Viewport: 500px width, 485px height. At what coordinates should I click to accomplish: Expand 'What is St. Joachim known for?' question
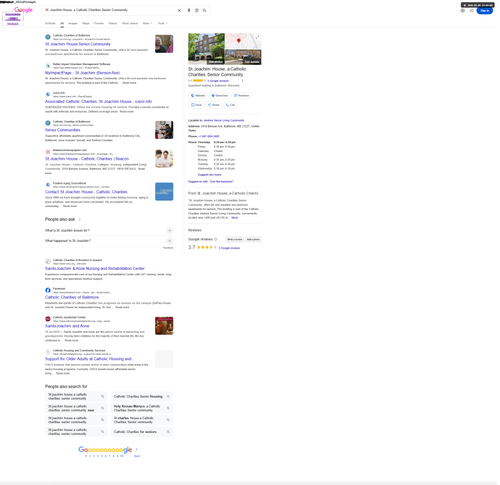click(x=109, y=230)
